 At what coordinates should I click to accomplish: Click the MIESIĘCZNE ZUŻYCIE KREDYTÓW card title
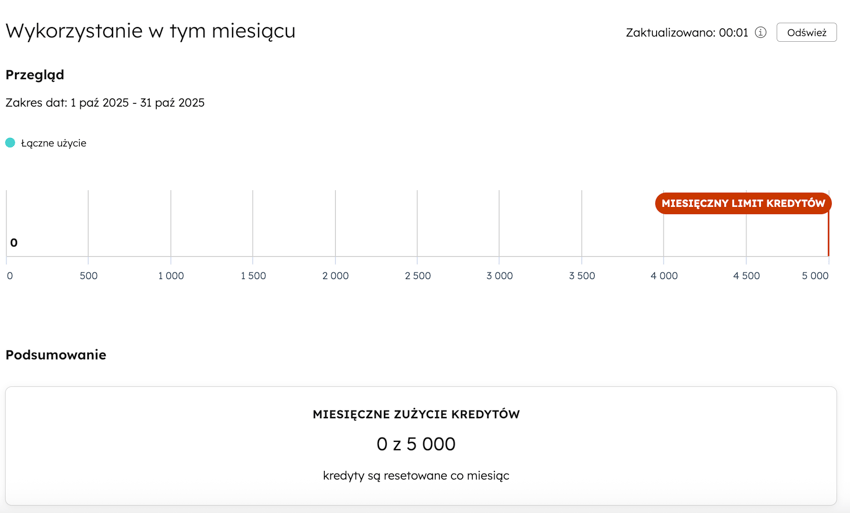coord(416,414)
